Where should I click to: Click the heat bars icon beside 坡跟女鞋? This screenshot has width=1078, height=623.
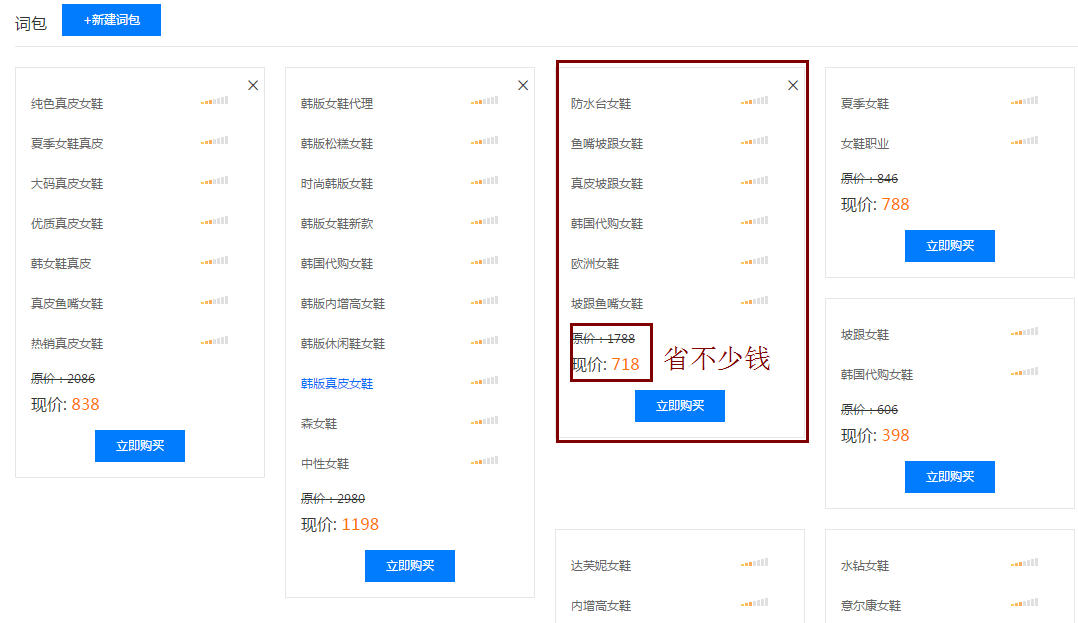1024,332
